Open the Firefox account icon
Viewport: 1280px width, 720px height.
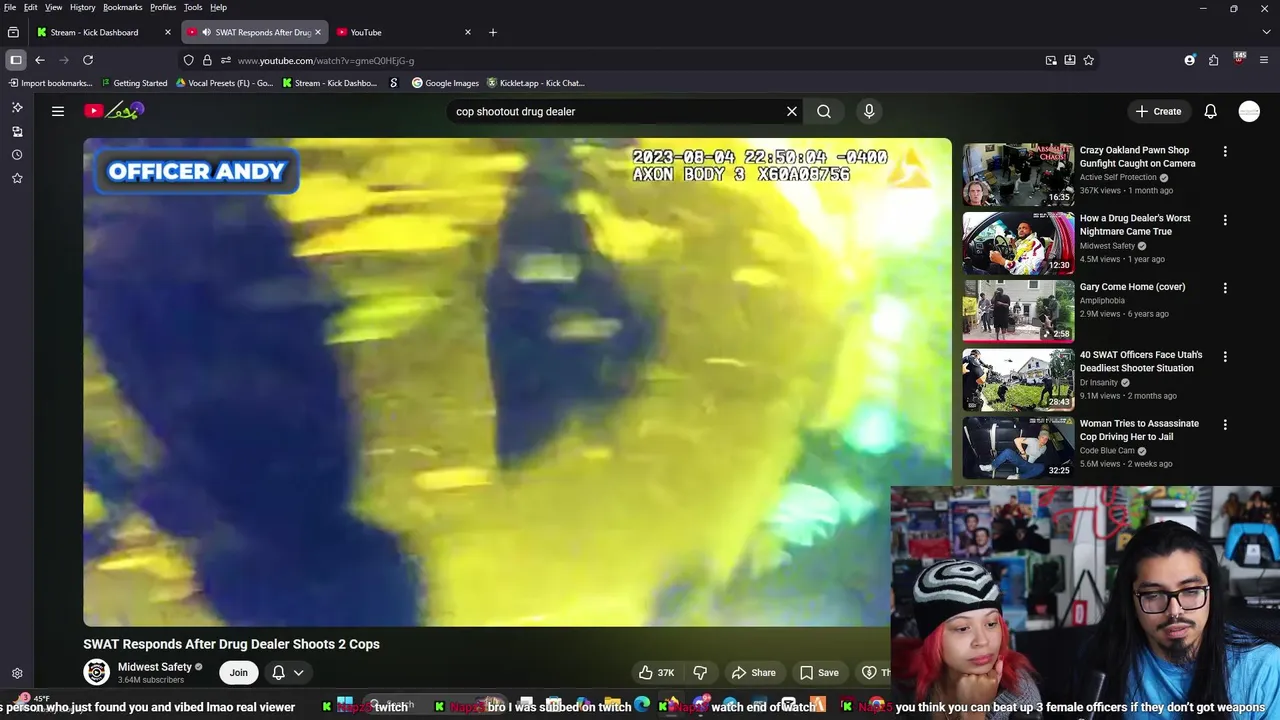coord(1189,60)
